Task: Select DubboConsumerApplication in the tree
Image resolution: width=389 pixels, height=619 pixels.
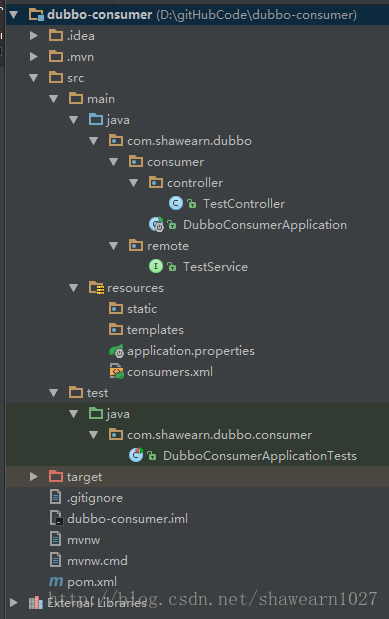Action: pyautogui.click(x=265, y=225)
